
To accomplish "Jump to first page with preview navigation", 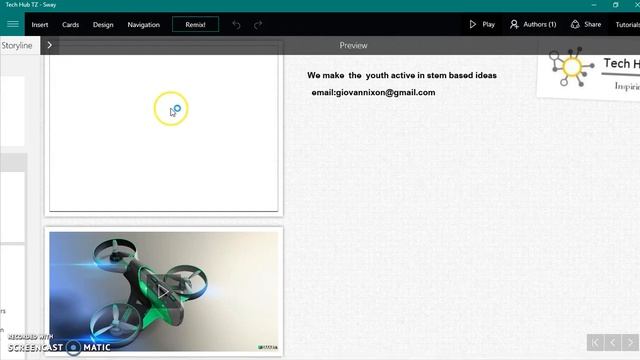I will pyautogui.click(x=595, y=342).
